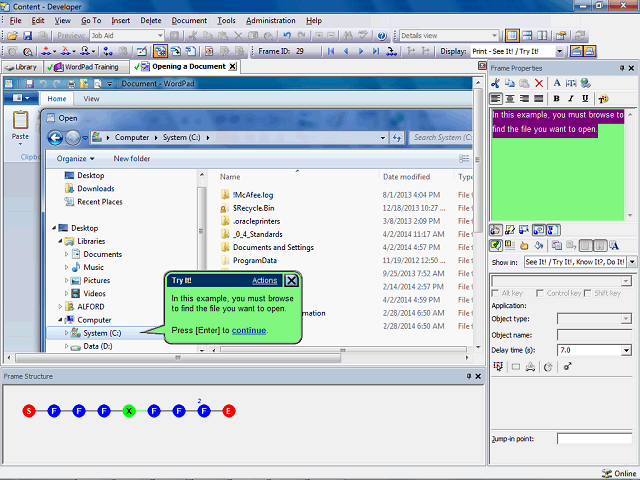Go to next frame arrow
640x480 pixels.
361,51
